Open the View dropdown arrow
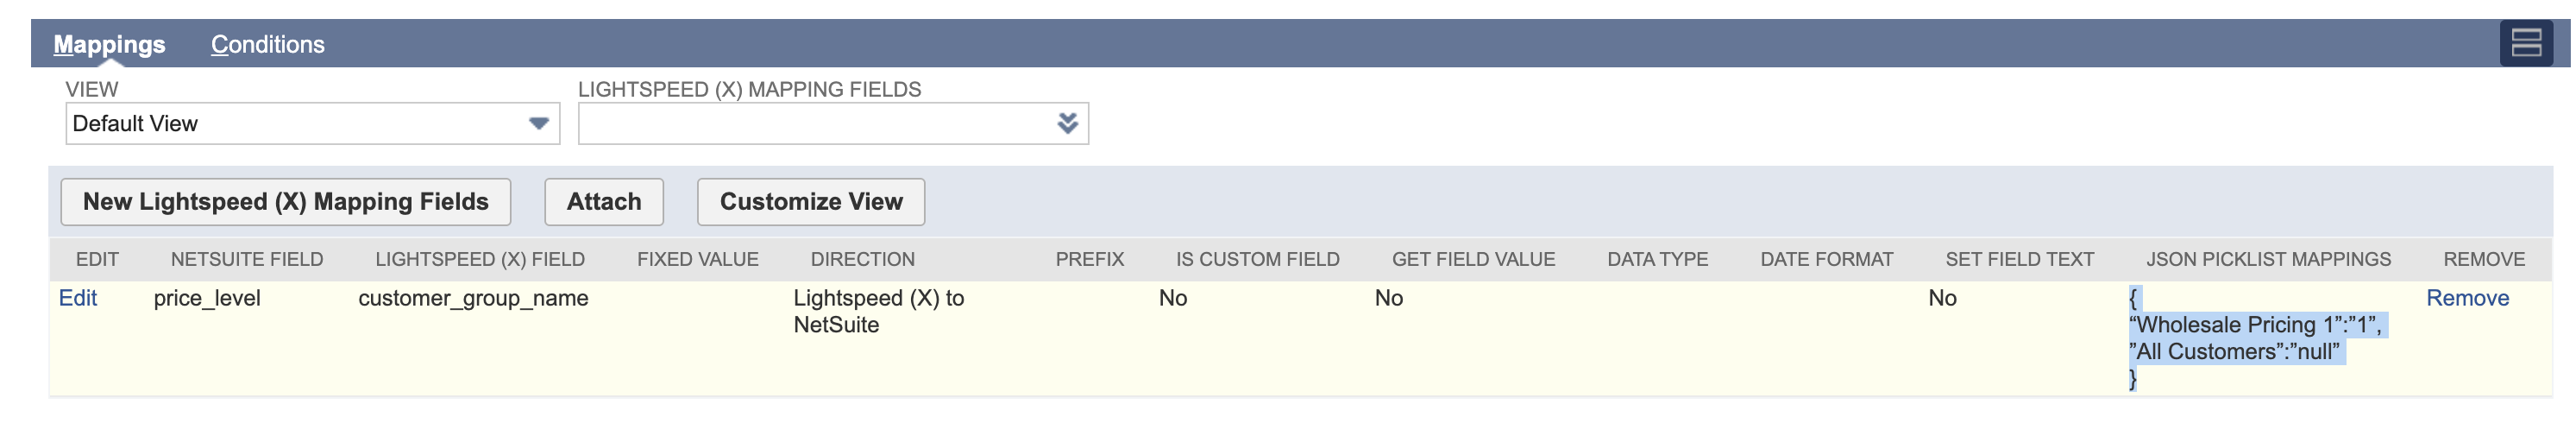Screen dimensions: 2576x442 [538, 124]
